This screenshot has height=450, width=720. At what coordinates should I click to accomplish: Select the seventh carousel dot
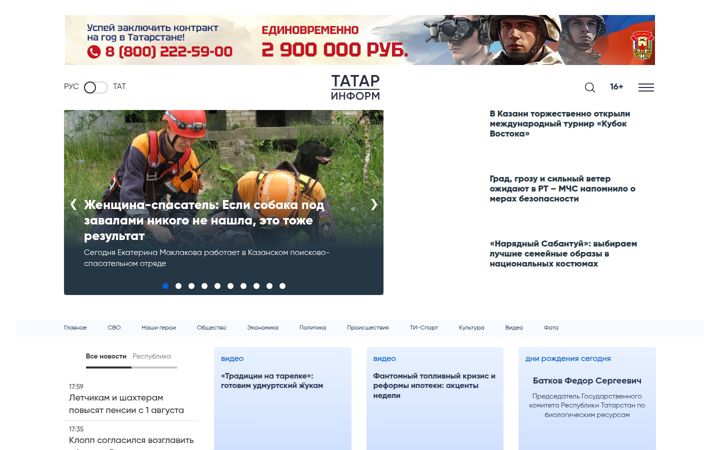click(x=243, y=286)
